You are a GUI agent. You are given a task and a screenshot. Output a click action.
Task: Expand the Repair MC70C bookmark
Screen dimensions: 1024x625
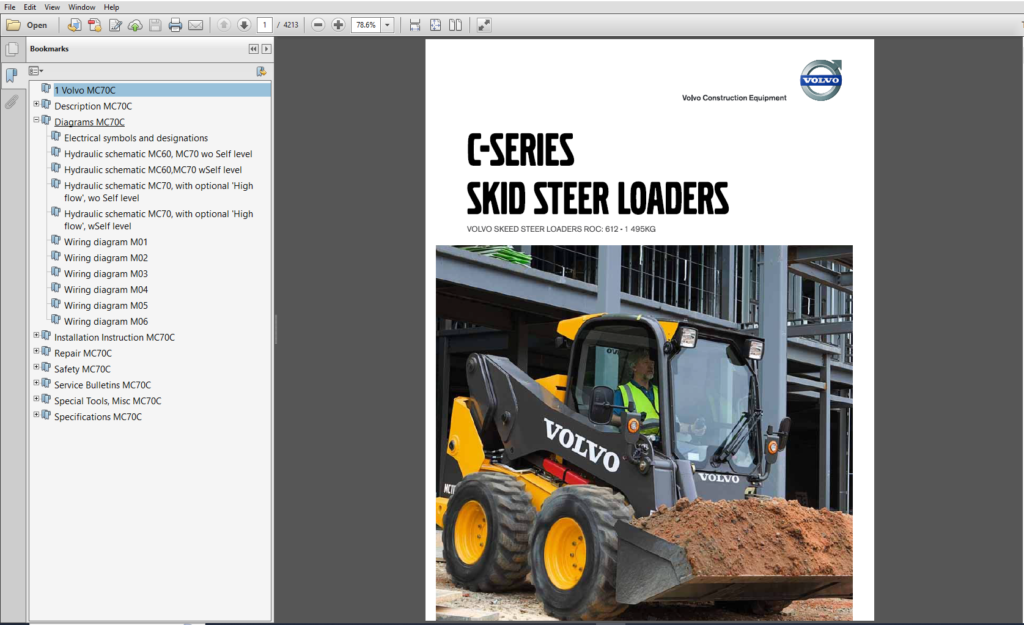point(35,352)
